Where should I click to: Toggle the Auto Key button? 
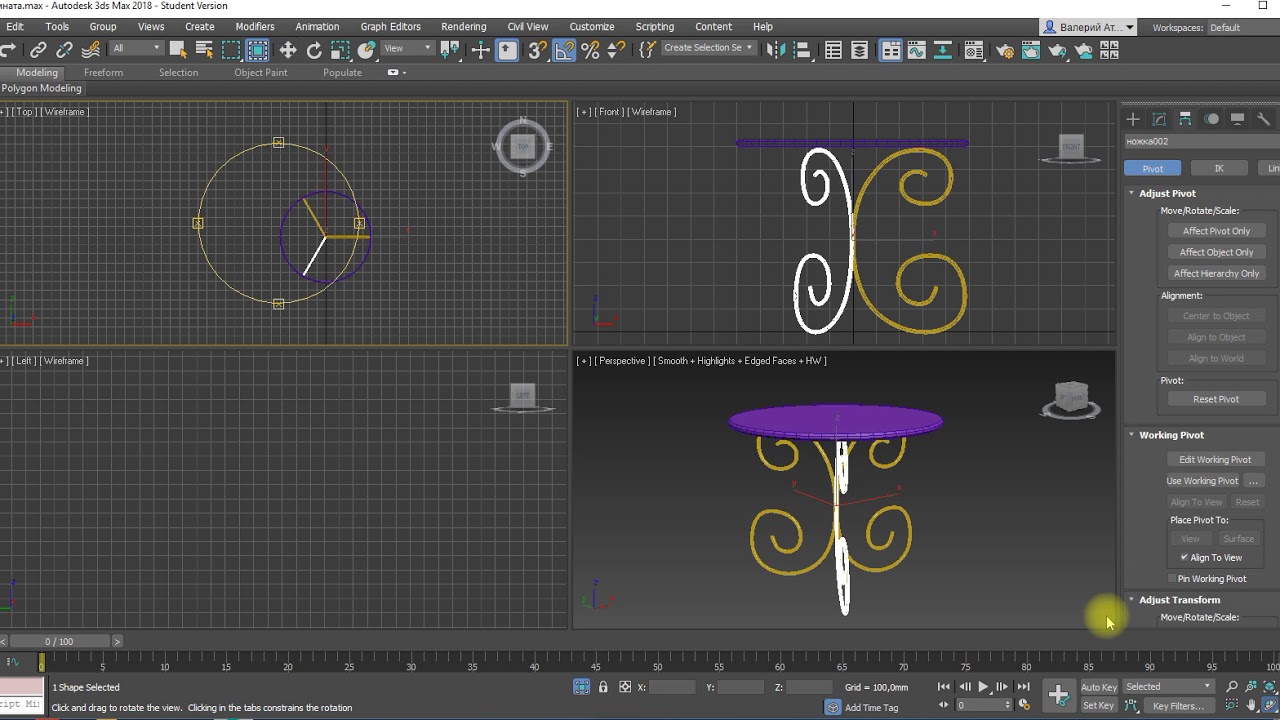tap(1099, 687)
